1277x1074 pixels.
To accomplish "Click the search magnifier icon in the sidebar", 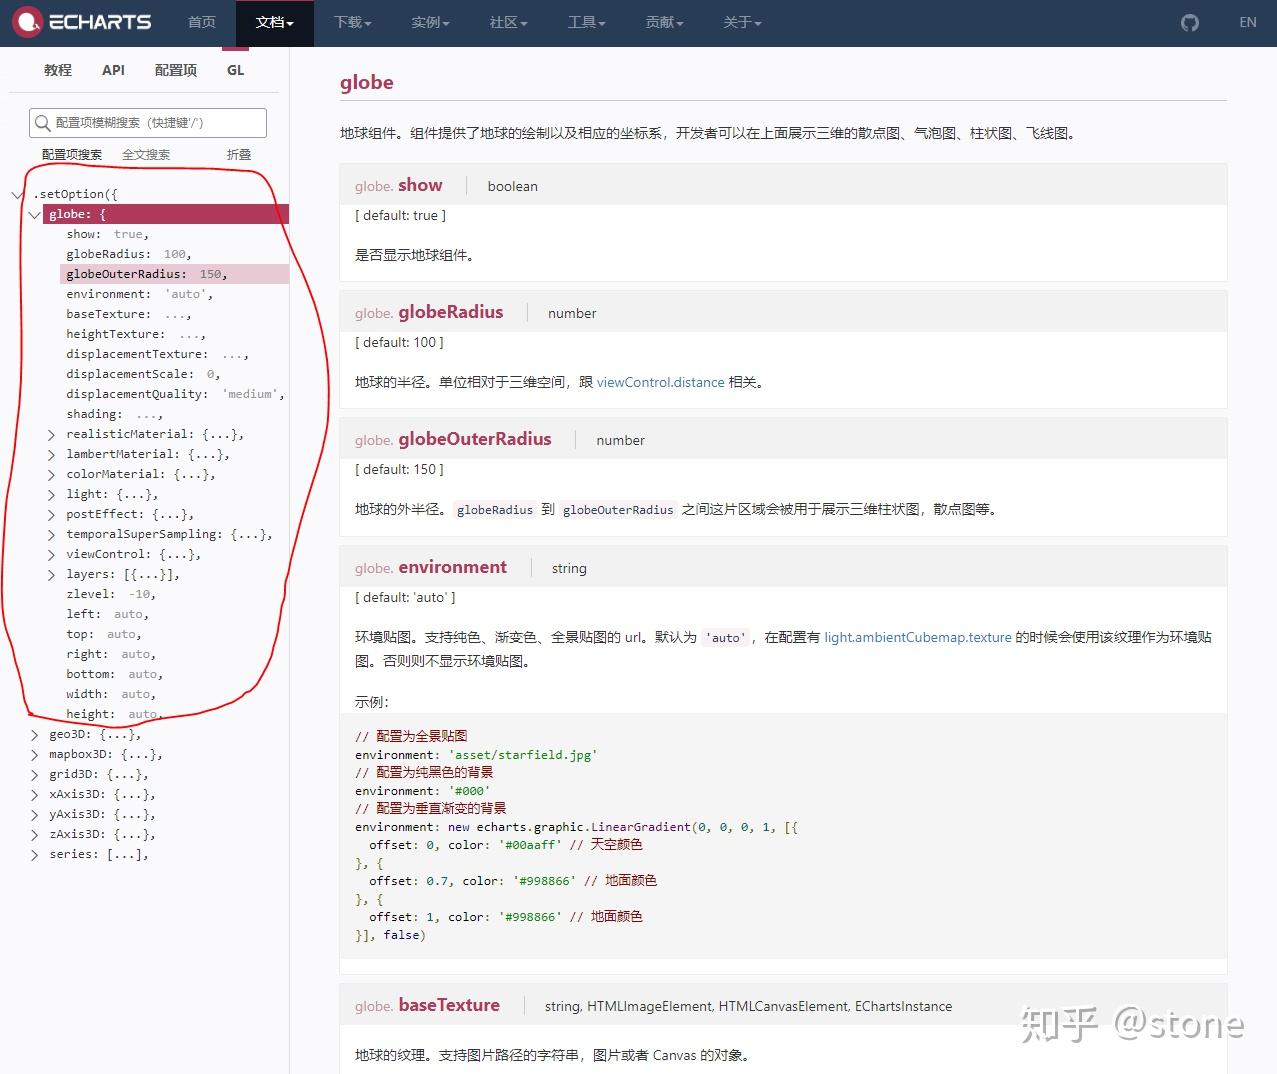I will tap(42, 122).
